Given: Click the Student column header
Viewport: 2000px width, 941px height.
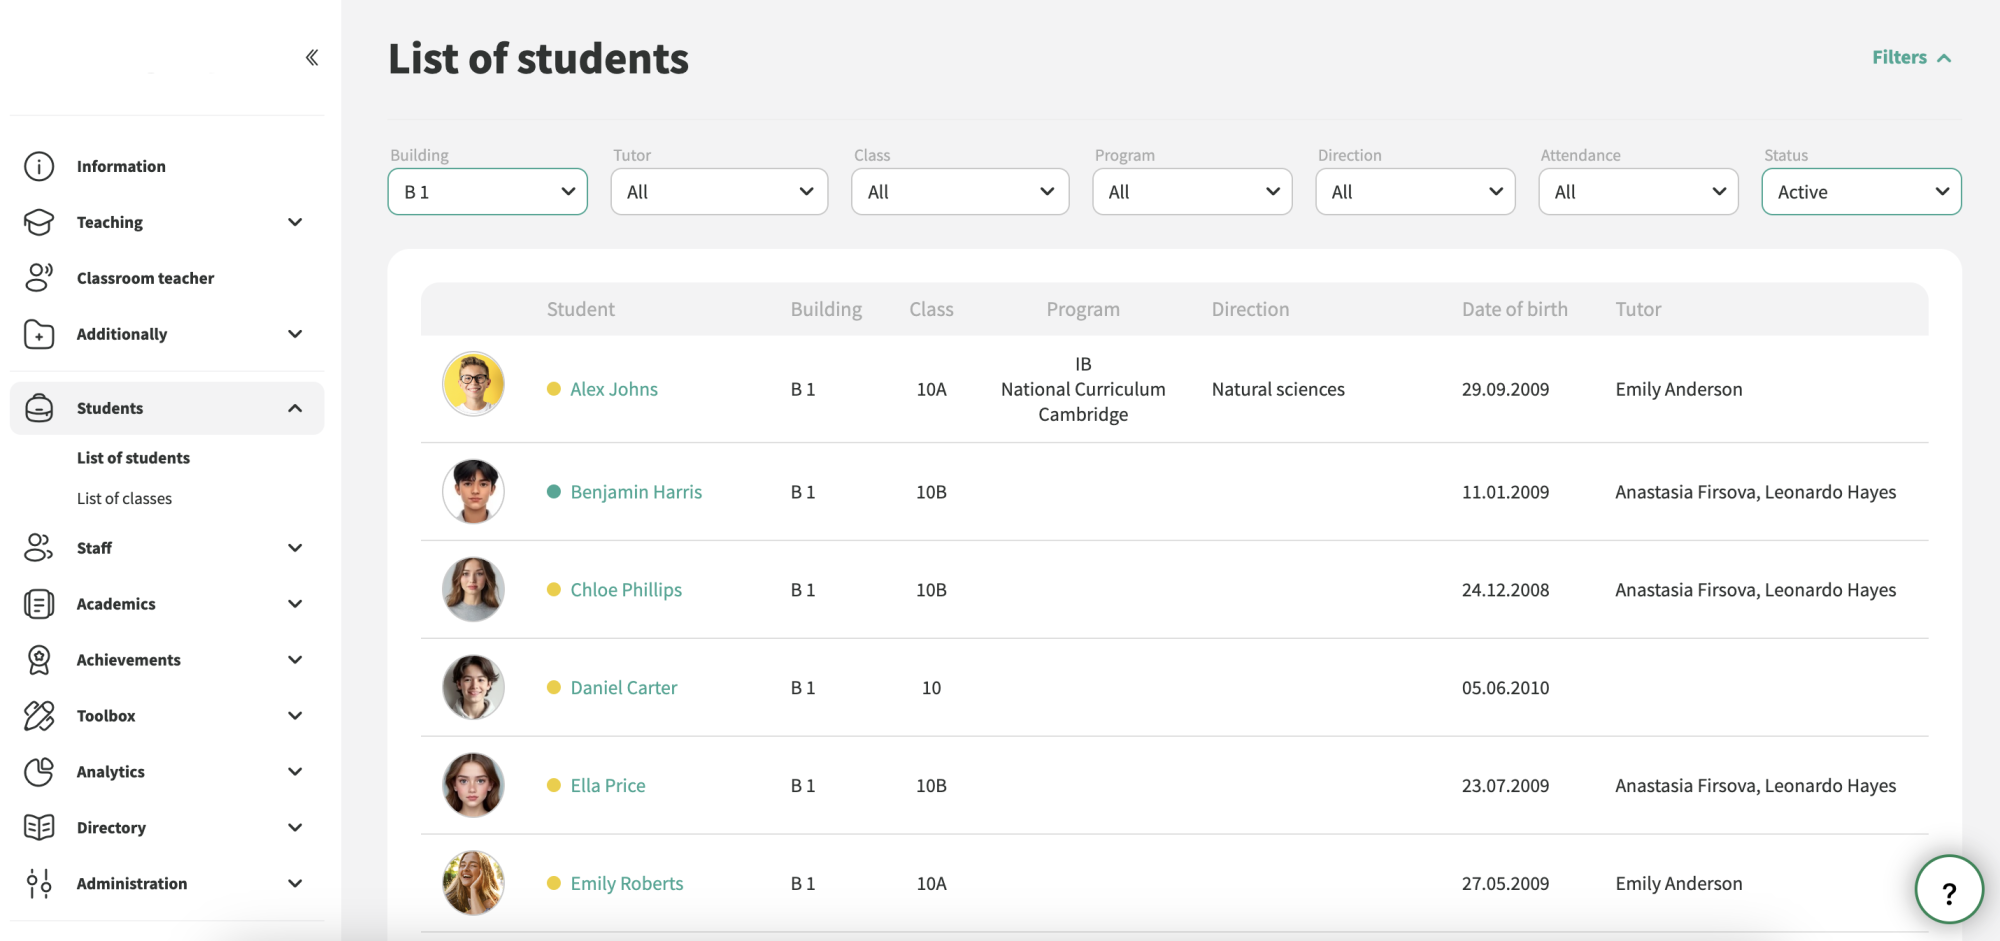Looking at the screenshot, I should click(x=581, y=309).
